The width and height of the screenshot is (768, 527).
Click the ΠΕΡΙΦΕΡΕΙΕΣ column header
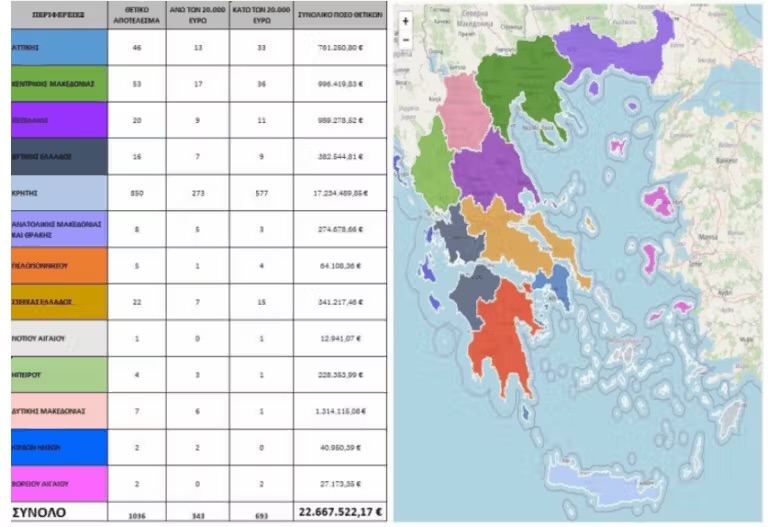coord(54,16)
